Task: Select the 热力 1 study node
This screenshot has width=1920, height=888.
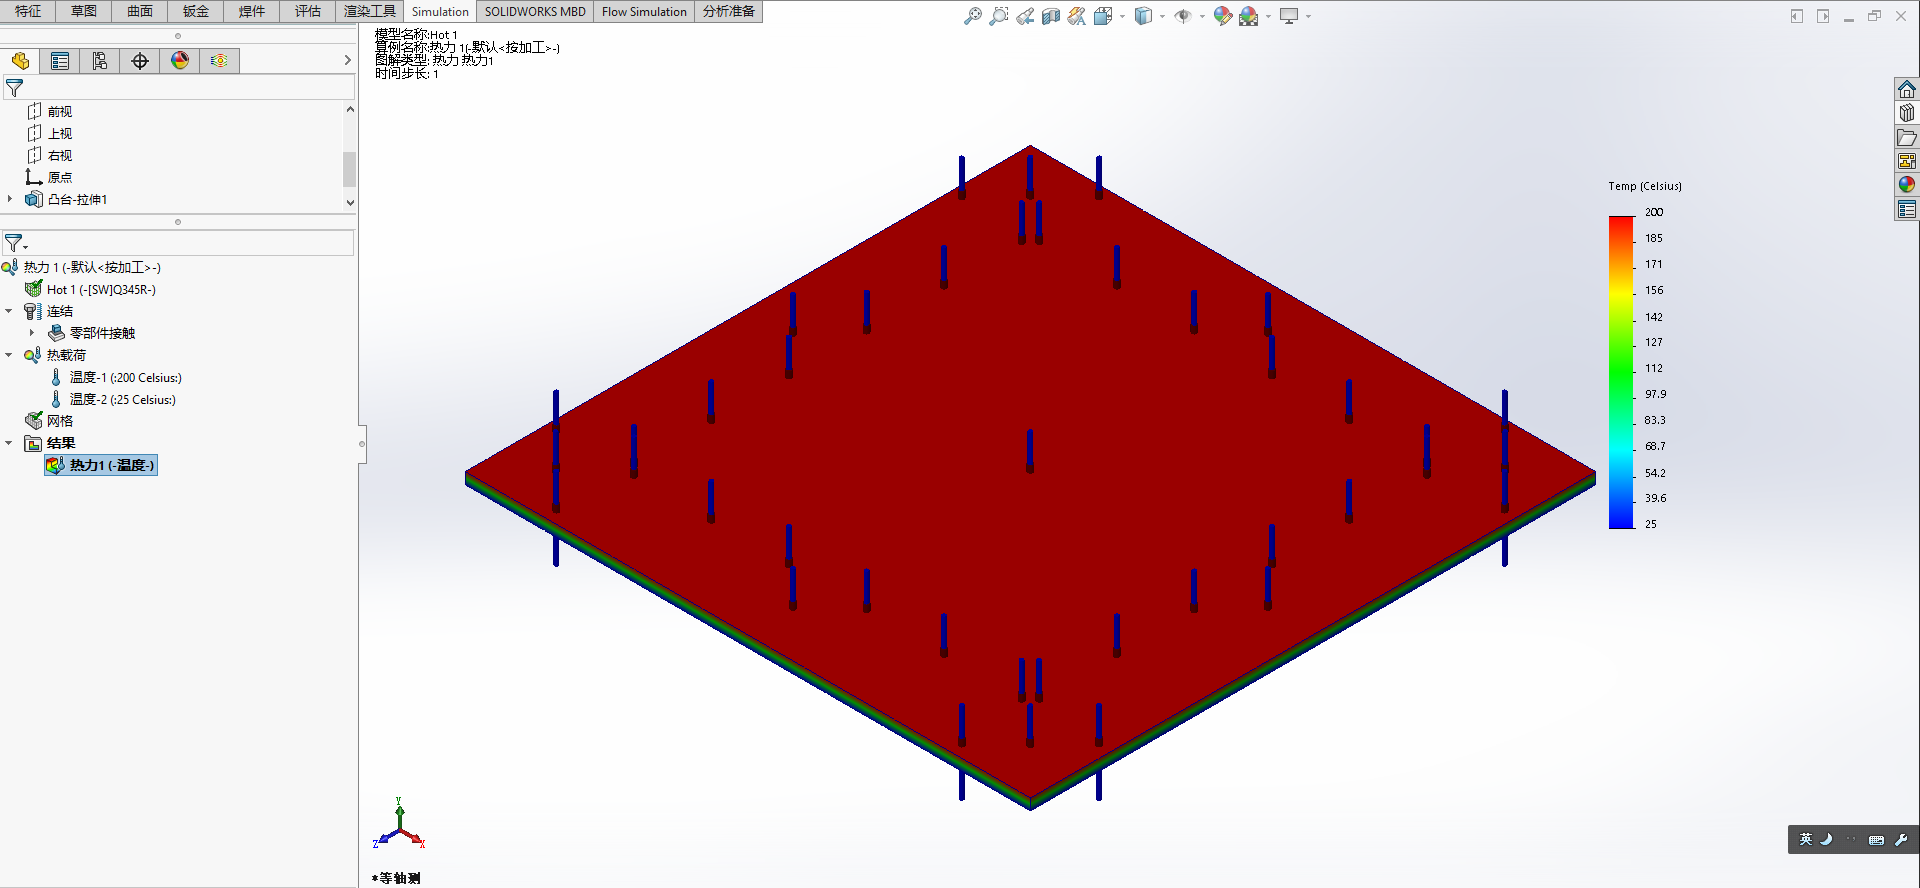Action: (82, 267)
